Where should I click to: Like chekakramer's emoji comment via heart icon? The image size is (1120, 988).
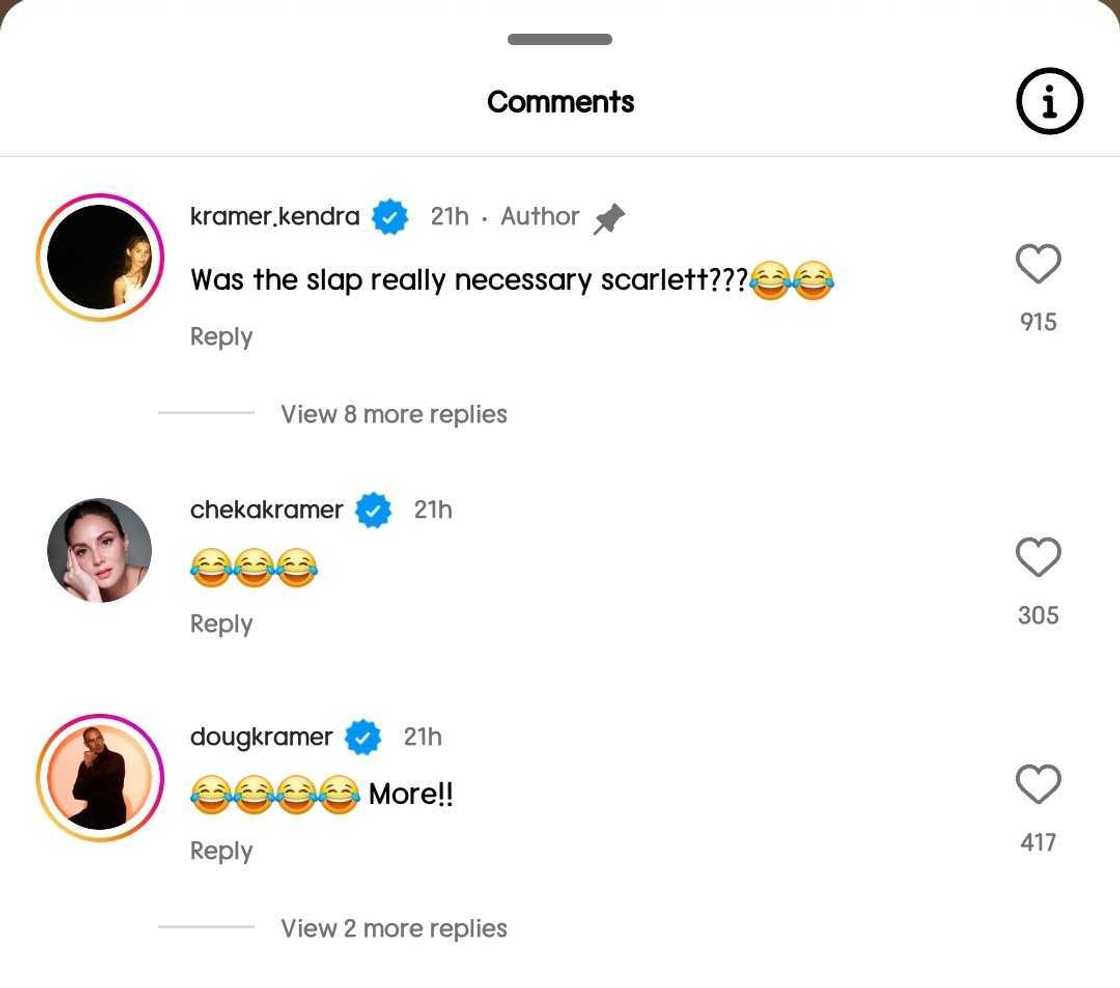click(1037, 556)
